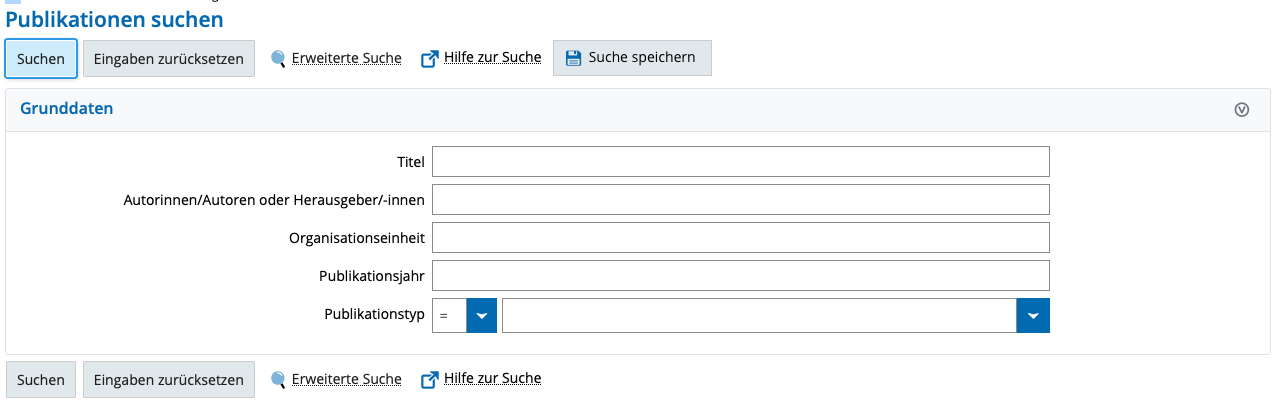Click the Publikationstyp value combo box field

click(x=759, y=315)
